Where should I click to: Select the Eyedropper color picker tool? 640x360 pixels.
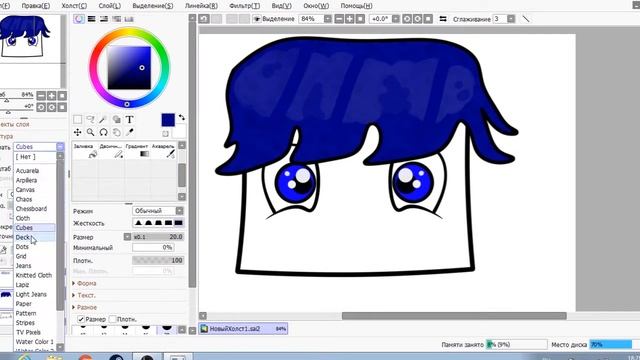tap(129, 132)
